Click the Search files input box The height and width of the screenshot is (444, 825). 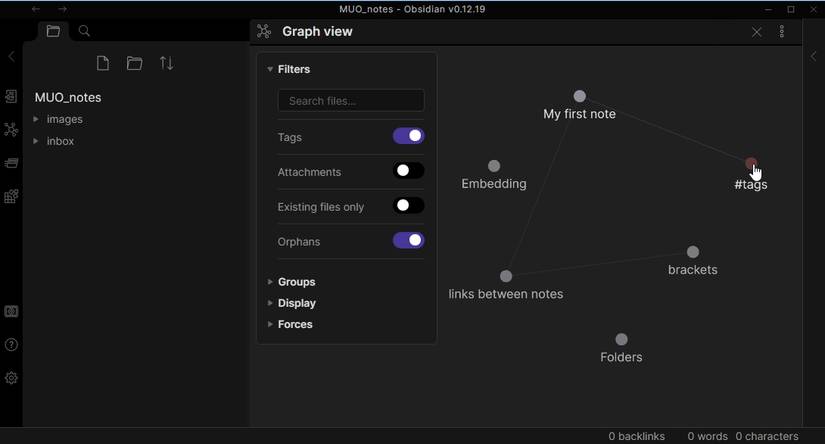click(351, 100)
